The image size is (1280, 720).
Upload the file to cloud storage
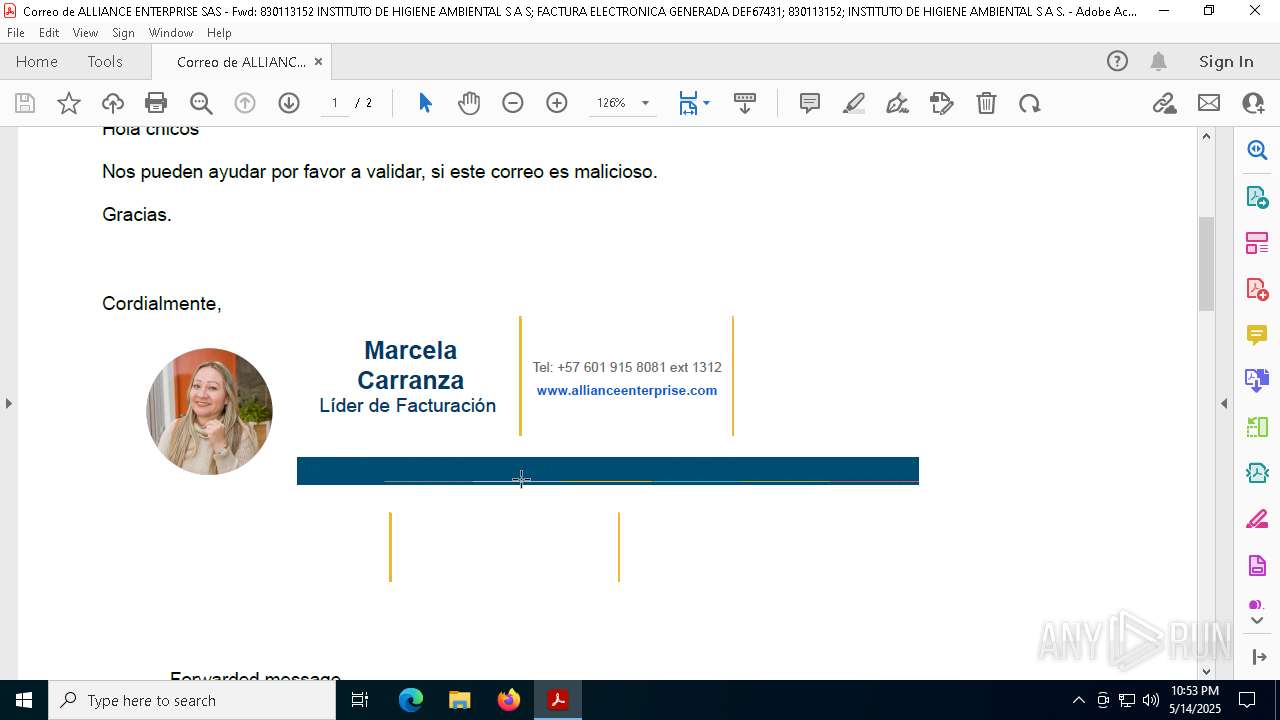[113, 103]
